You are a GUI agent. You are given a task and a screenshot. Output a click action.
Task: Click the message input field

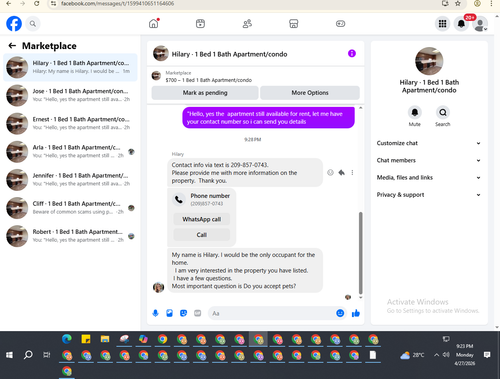point(273,313)
